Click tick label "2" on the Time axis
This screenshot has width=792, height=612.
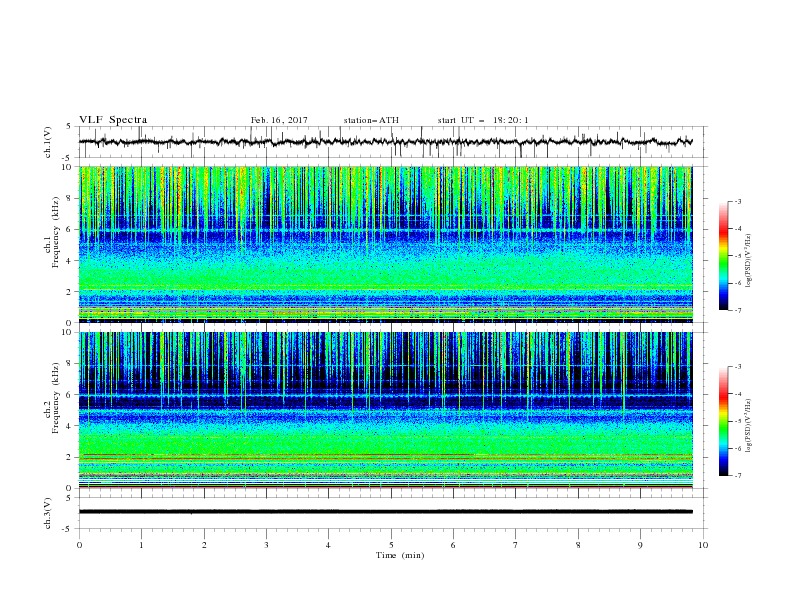(x=204, y=545)
